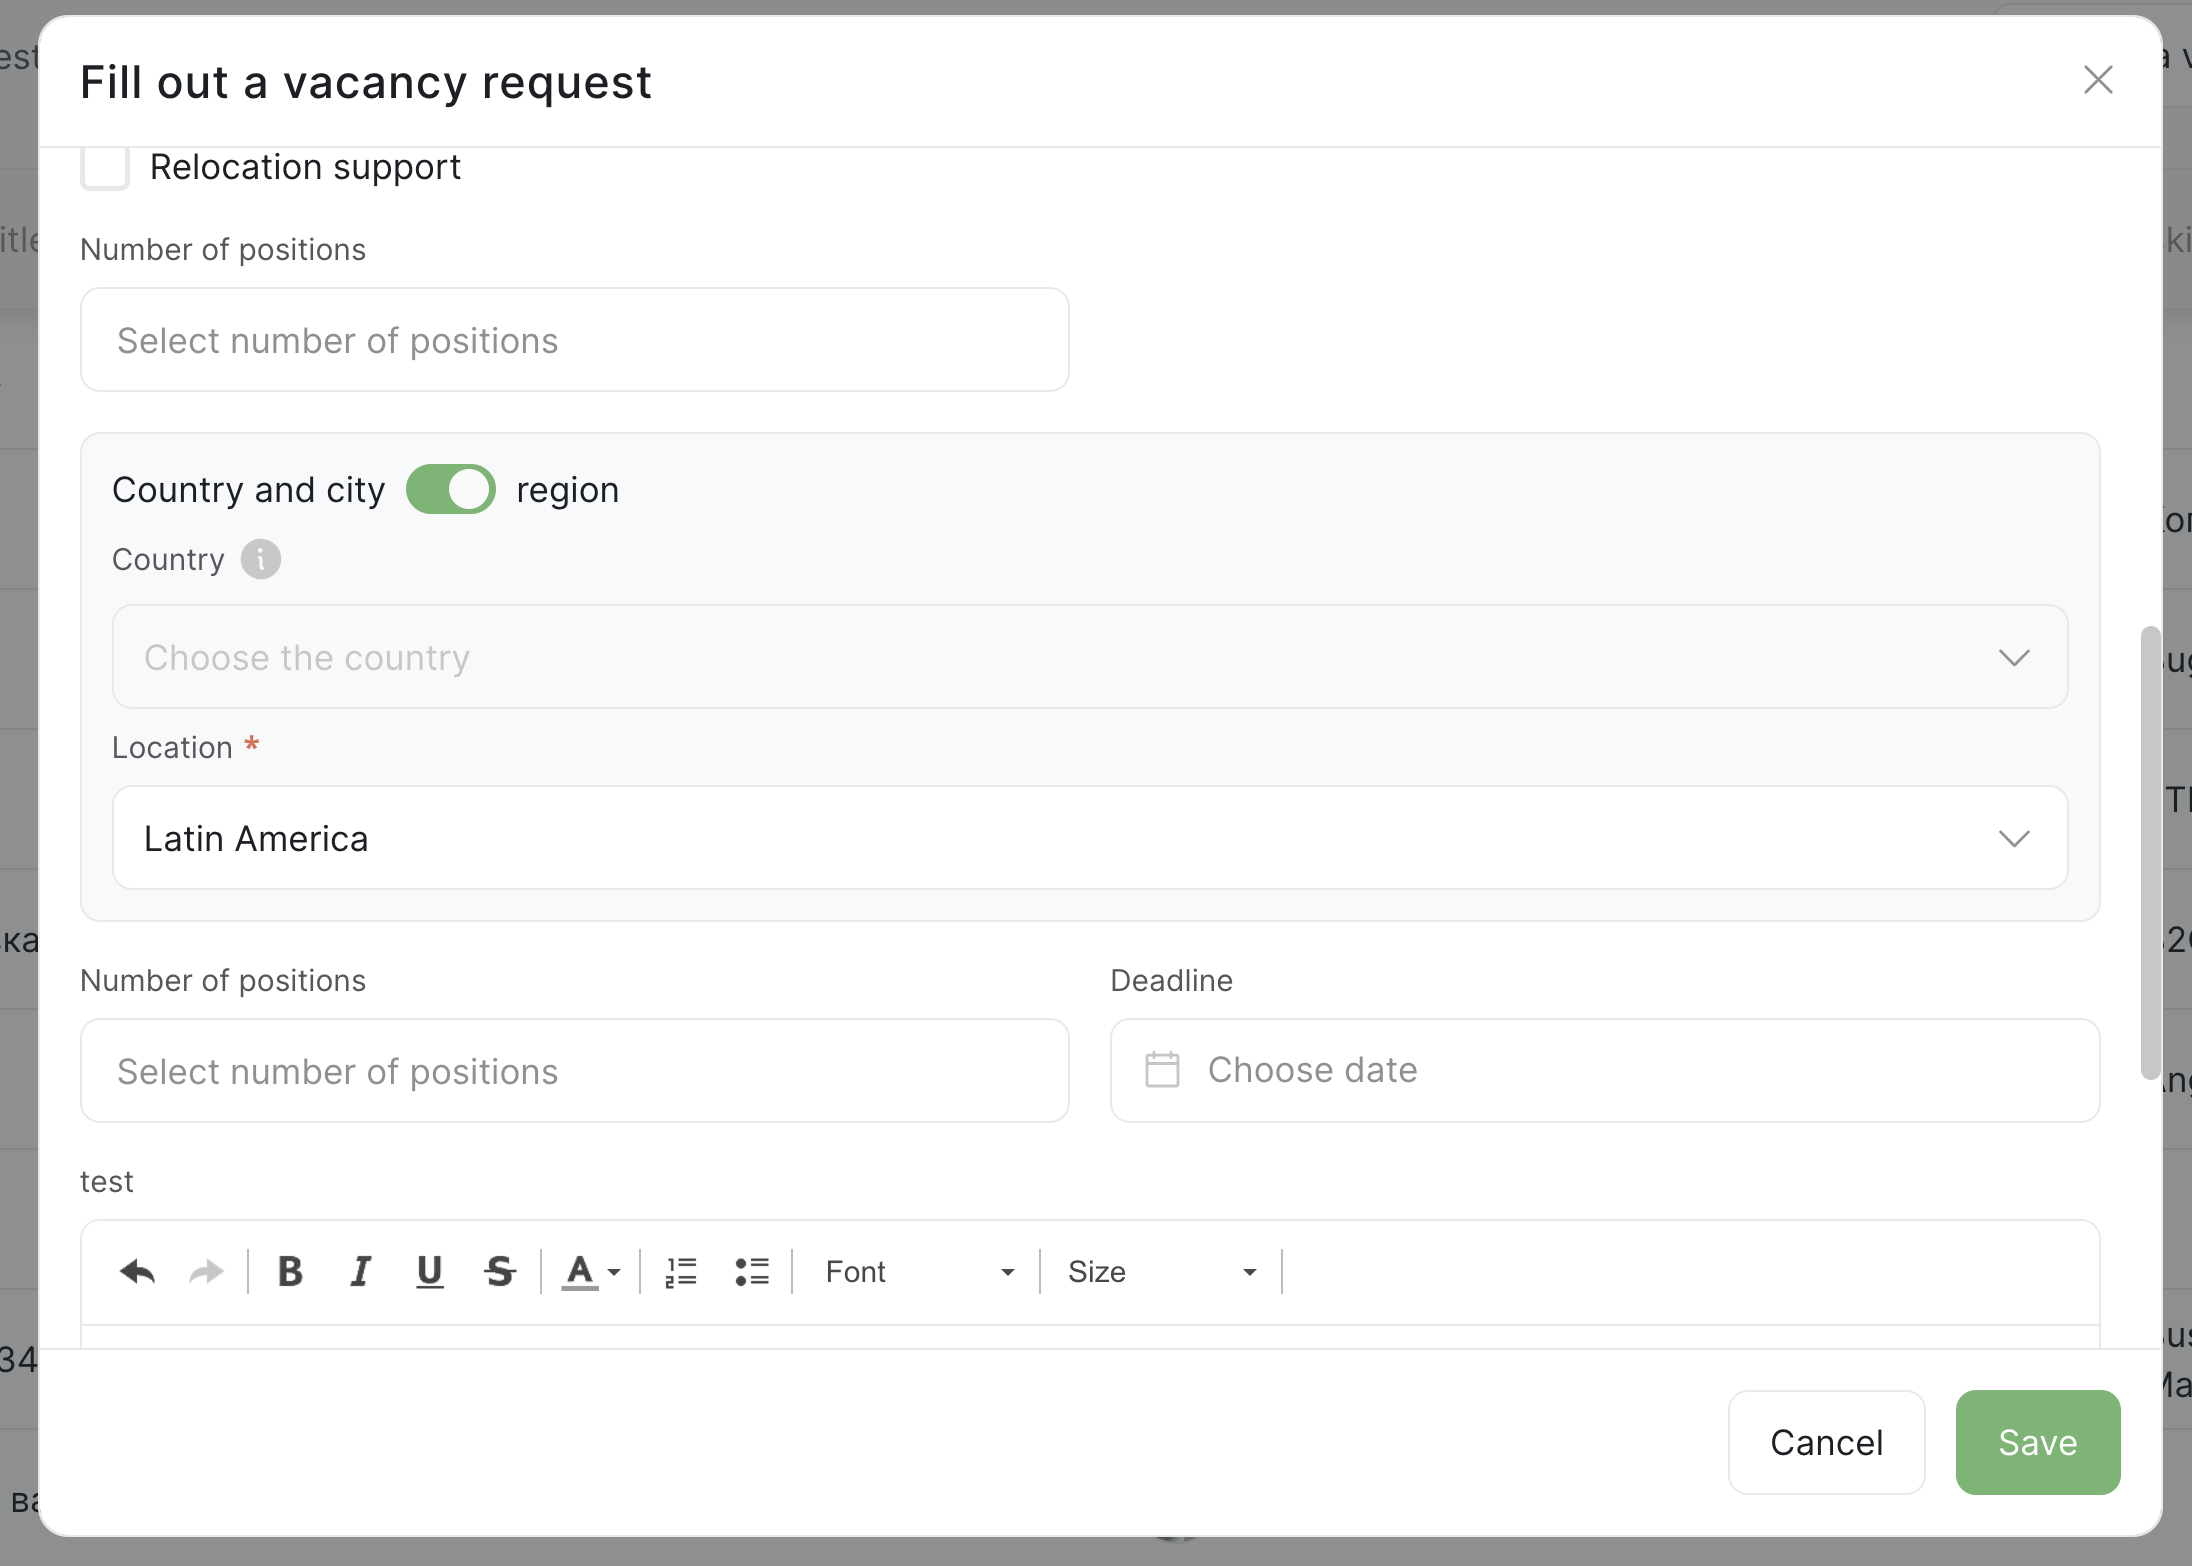Click the Country info icon
Viewport: 2192px width, 1566px height.
click(x=261, y=559)
